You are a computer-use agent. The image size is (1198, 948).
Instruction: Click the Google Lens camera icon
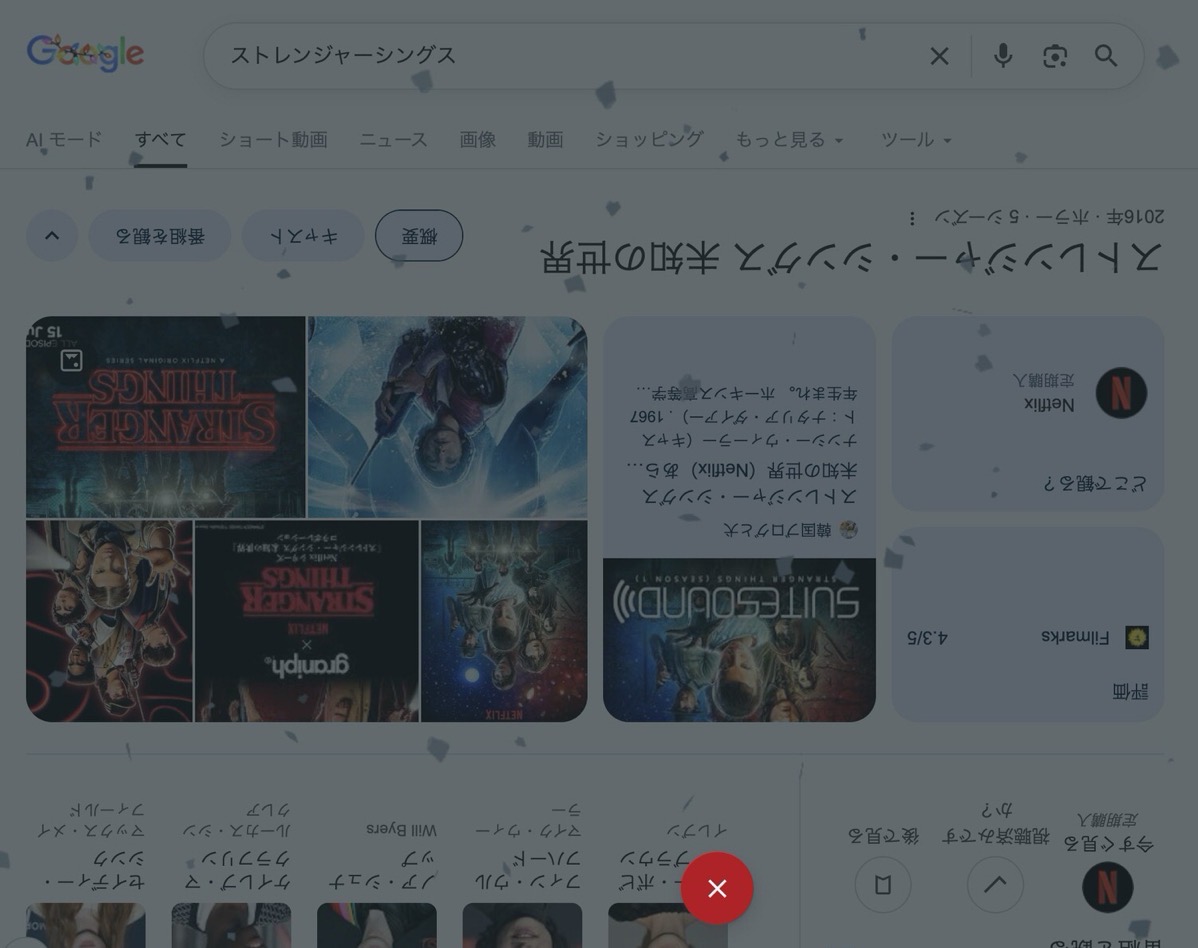1054,56
